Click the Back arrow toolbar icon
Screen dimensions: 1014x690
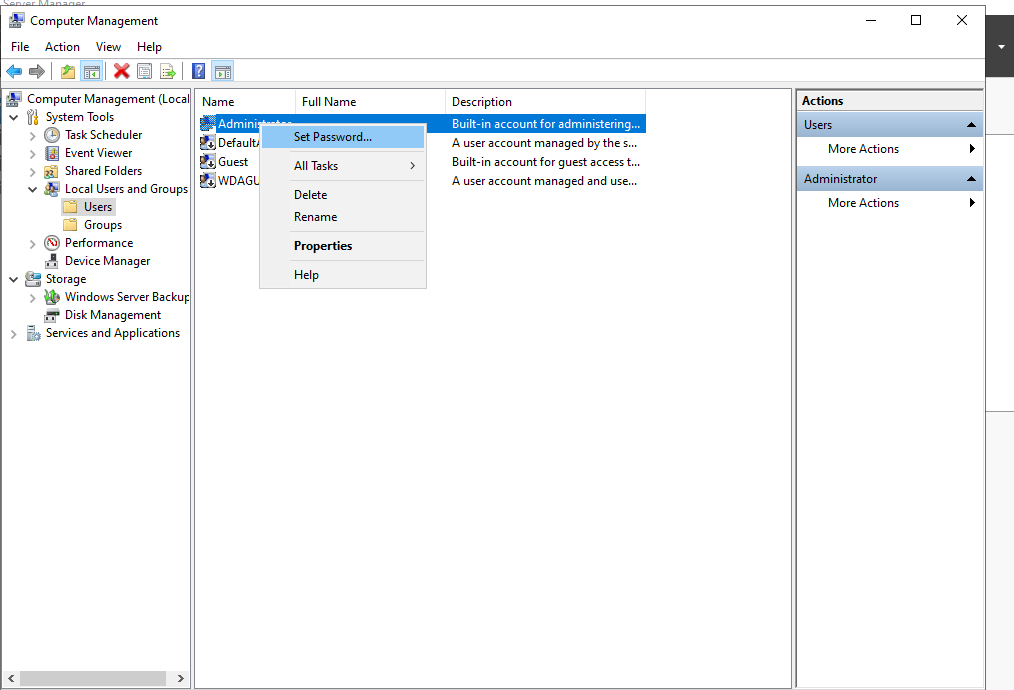coord(14,71)
